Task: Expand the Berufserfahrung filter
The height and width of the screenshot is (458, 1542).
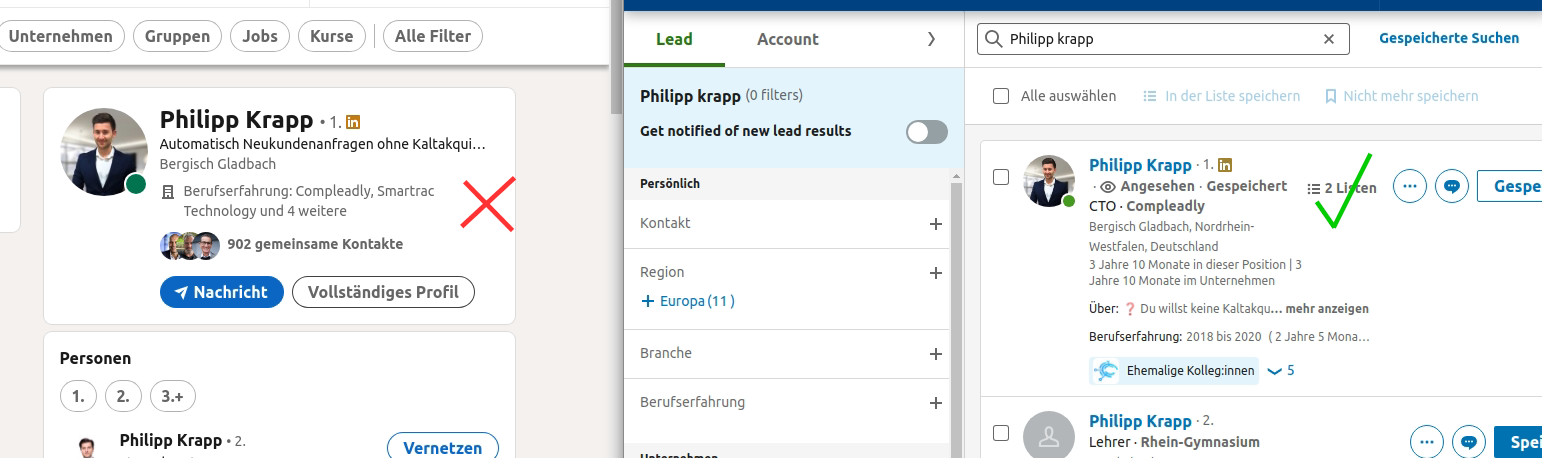Action: point(936,403)
